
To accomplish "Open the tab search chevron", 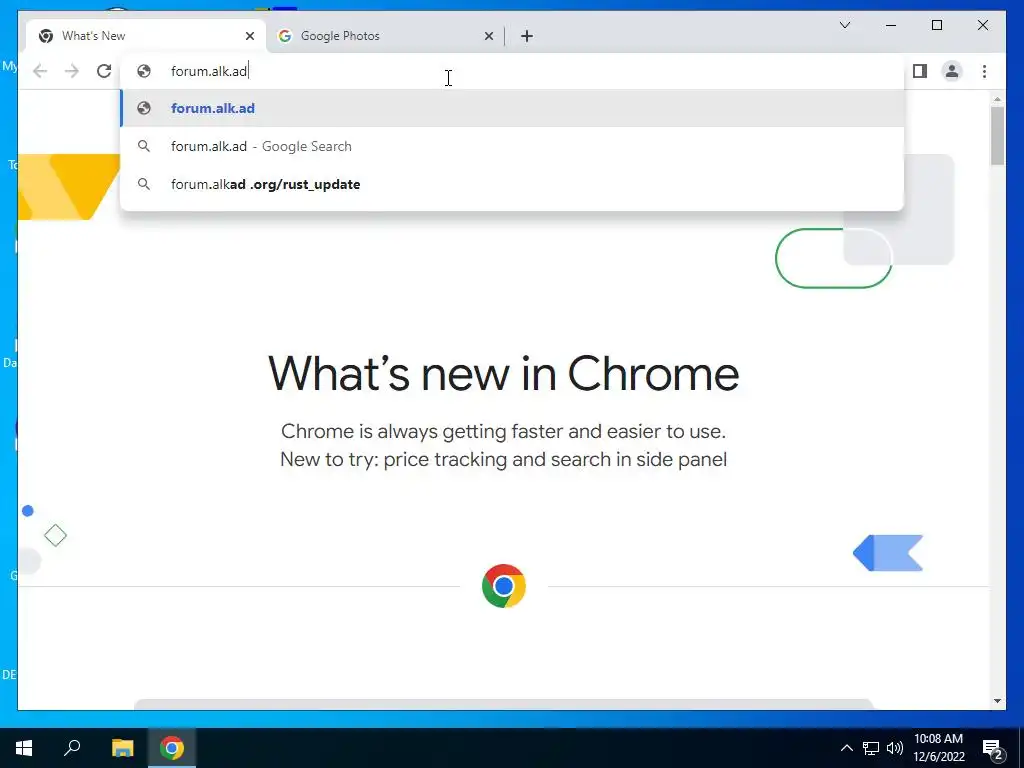I will click(x=844, y=25).
